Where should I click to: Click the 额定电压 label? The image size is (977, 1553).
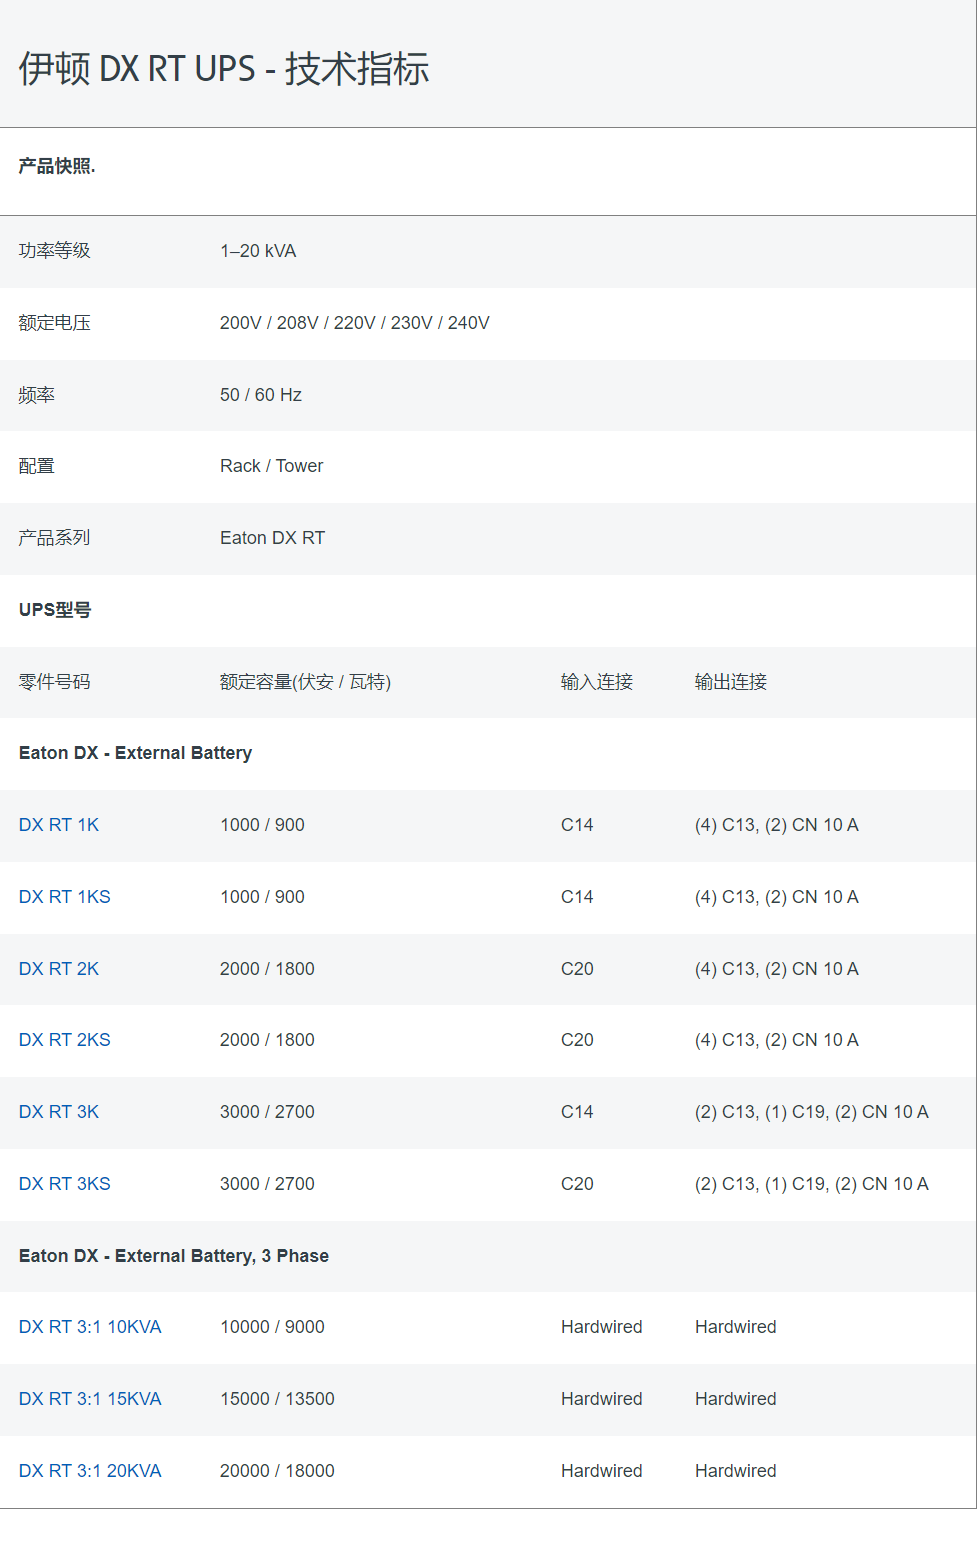[x=55, y=323]
